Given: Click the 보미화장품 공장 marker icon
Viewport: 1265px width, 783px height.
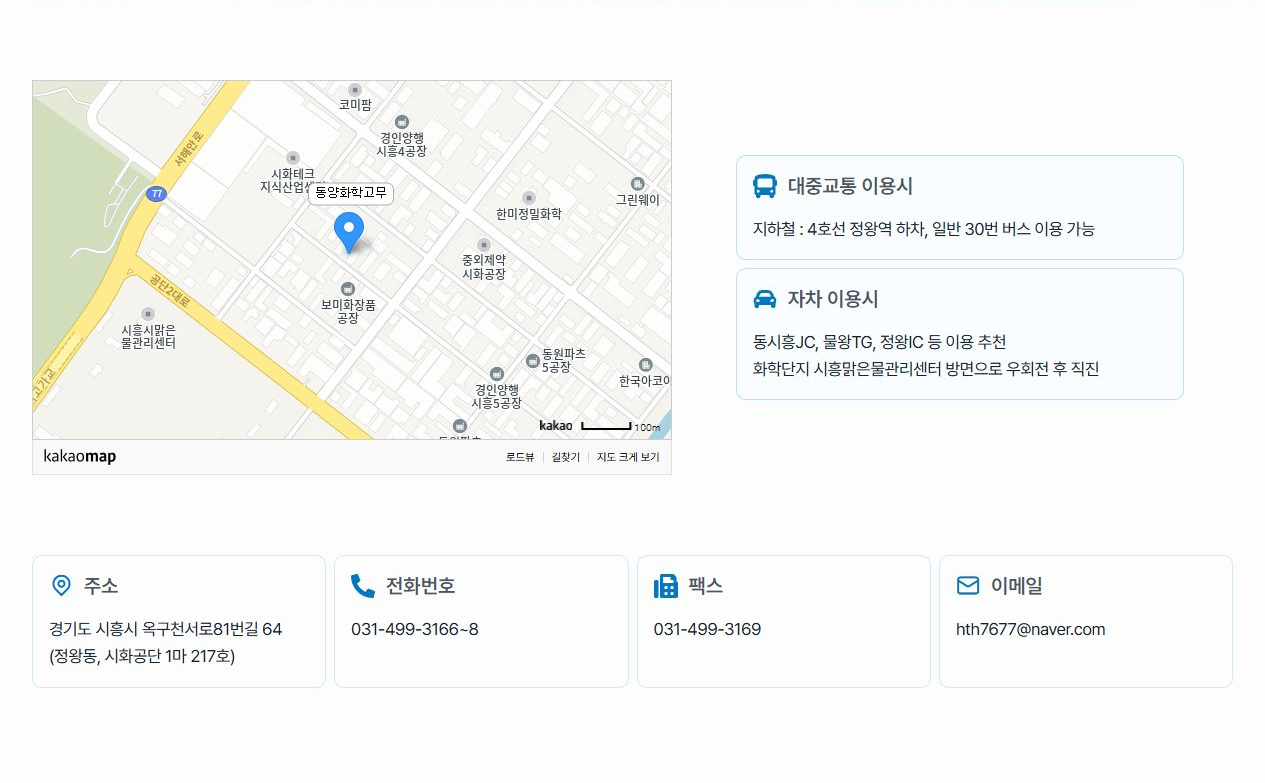Looking at the screenshot, I should [348, 289].
